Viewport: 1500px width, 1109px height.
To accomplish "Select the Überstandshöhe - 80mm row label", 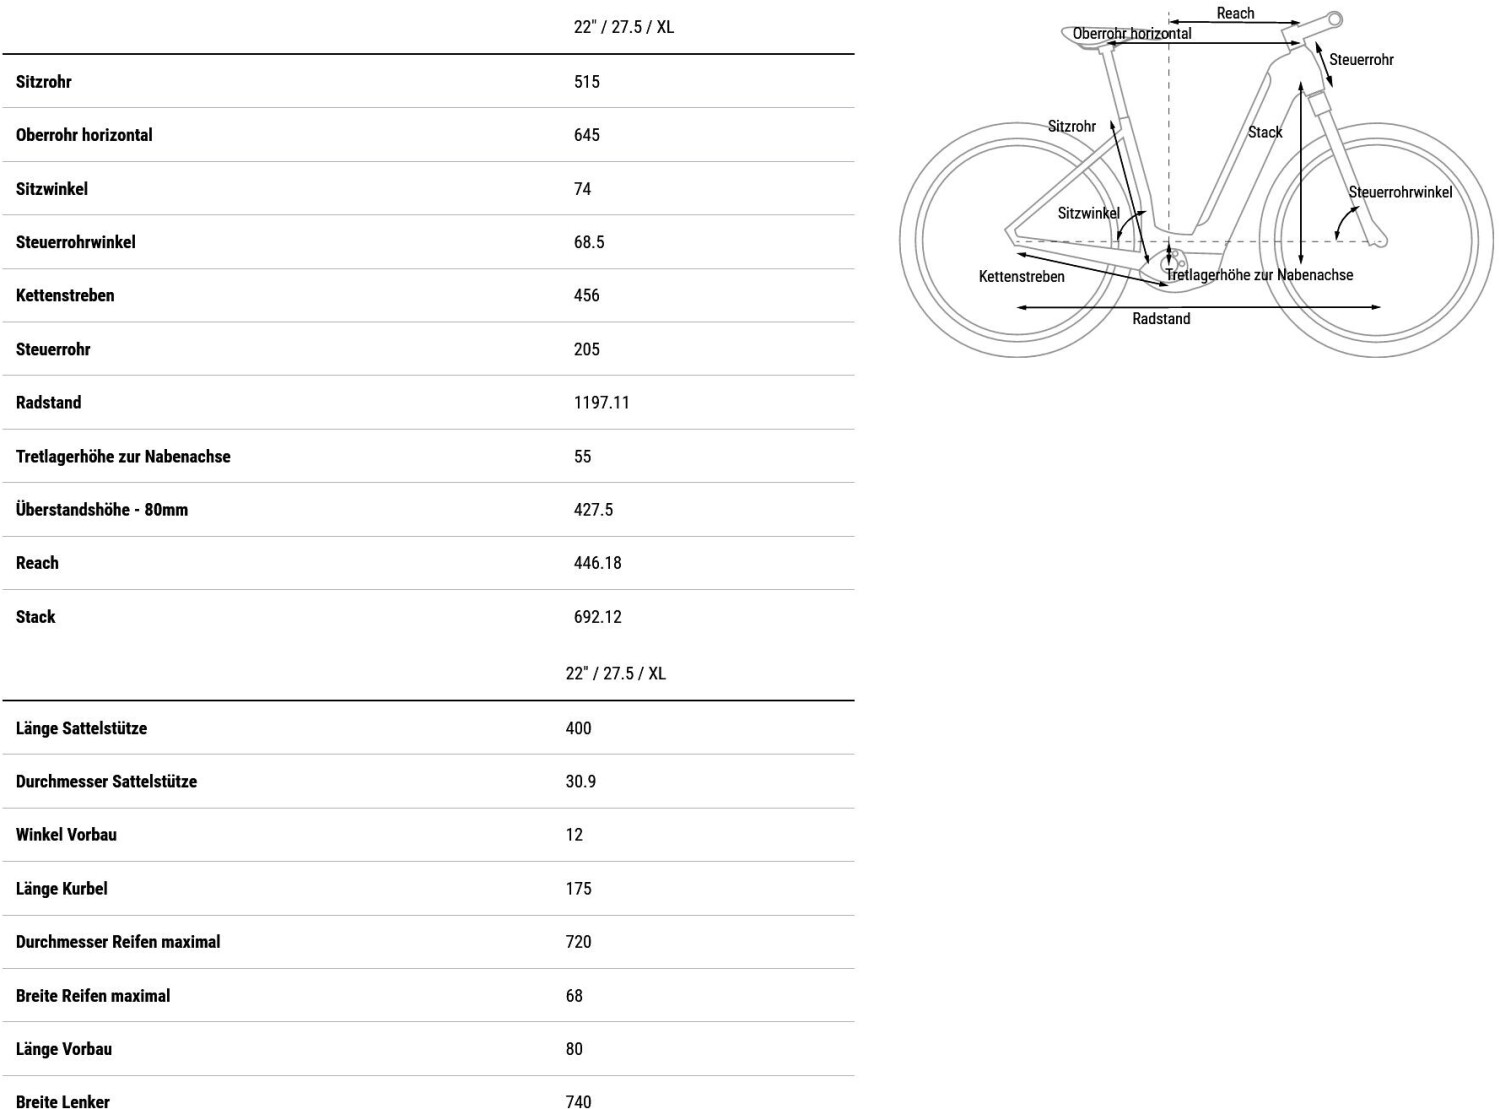I will point(102,509).
